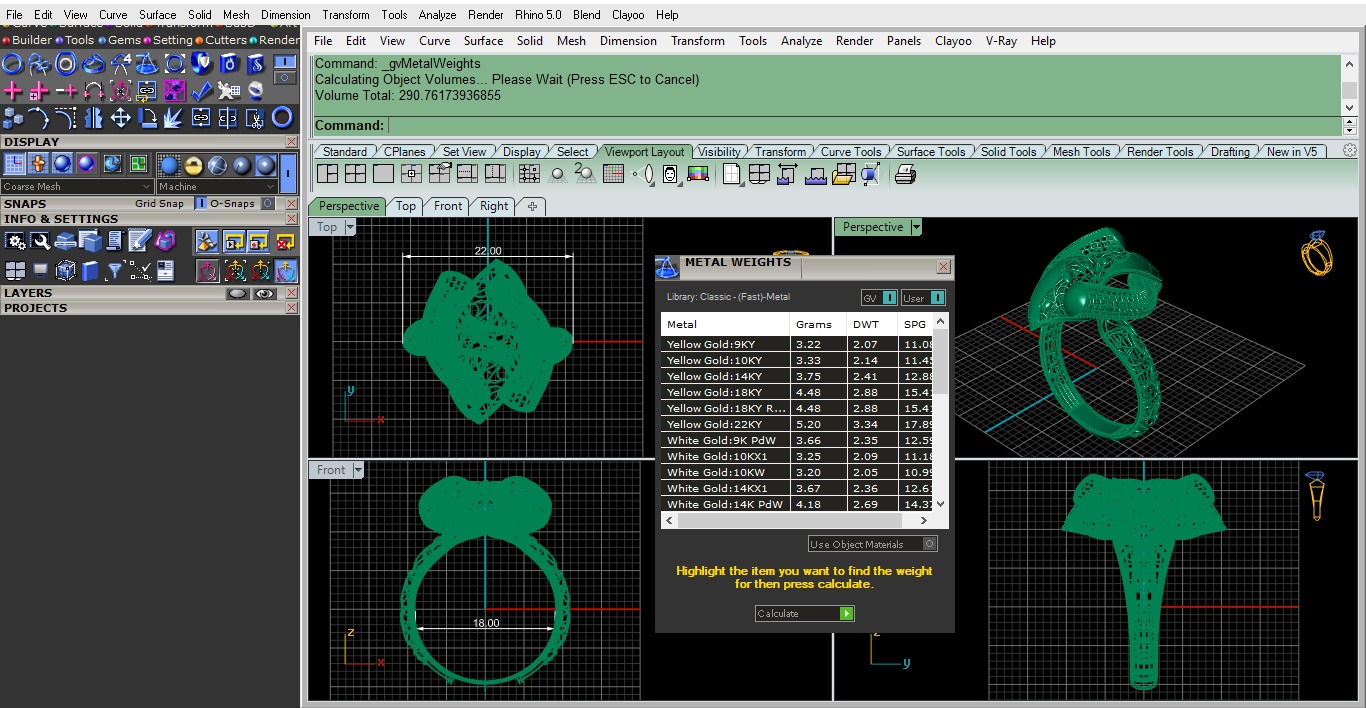
Task: Click the command history scroll-down arrow
Action: click(1349, 107)
